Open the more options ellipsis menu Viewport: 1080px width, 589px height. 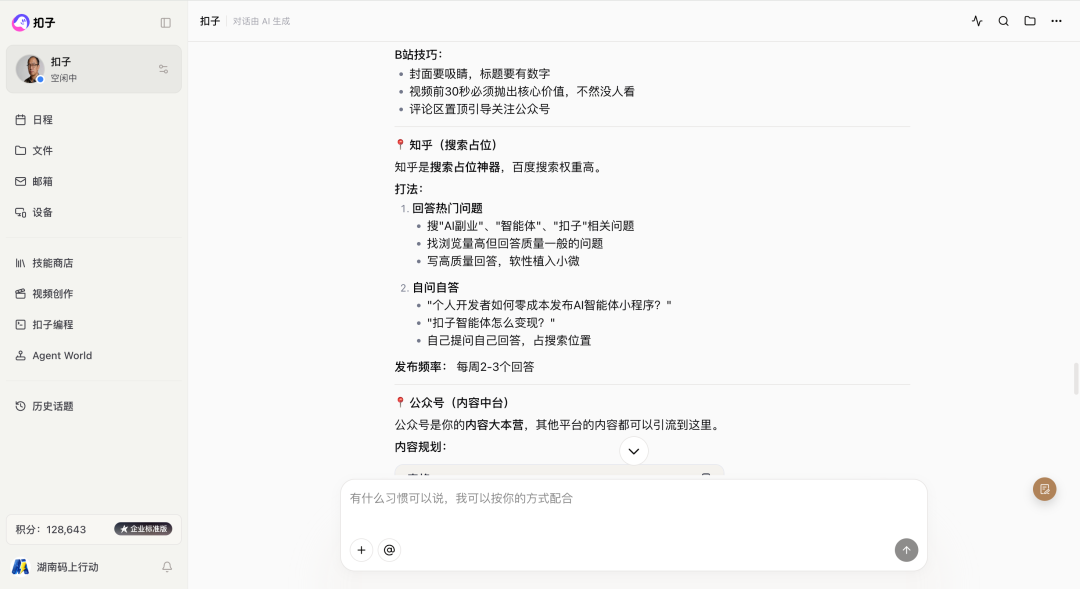click(x=1056, y=21)
